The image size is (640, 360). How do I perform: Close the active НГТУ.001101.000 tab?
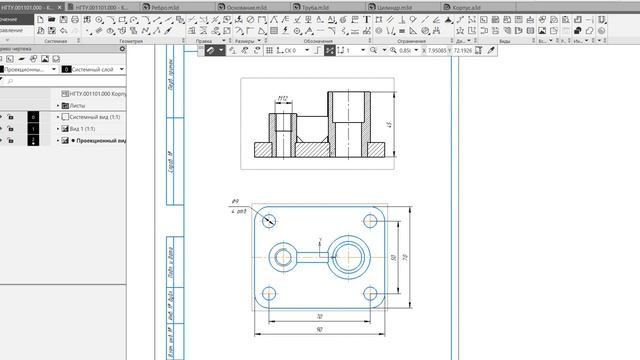coord(60,7)
